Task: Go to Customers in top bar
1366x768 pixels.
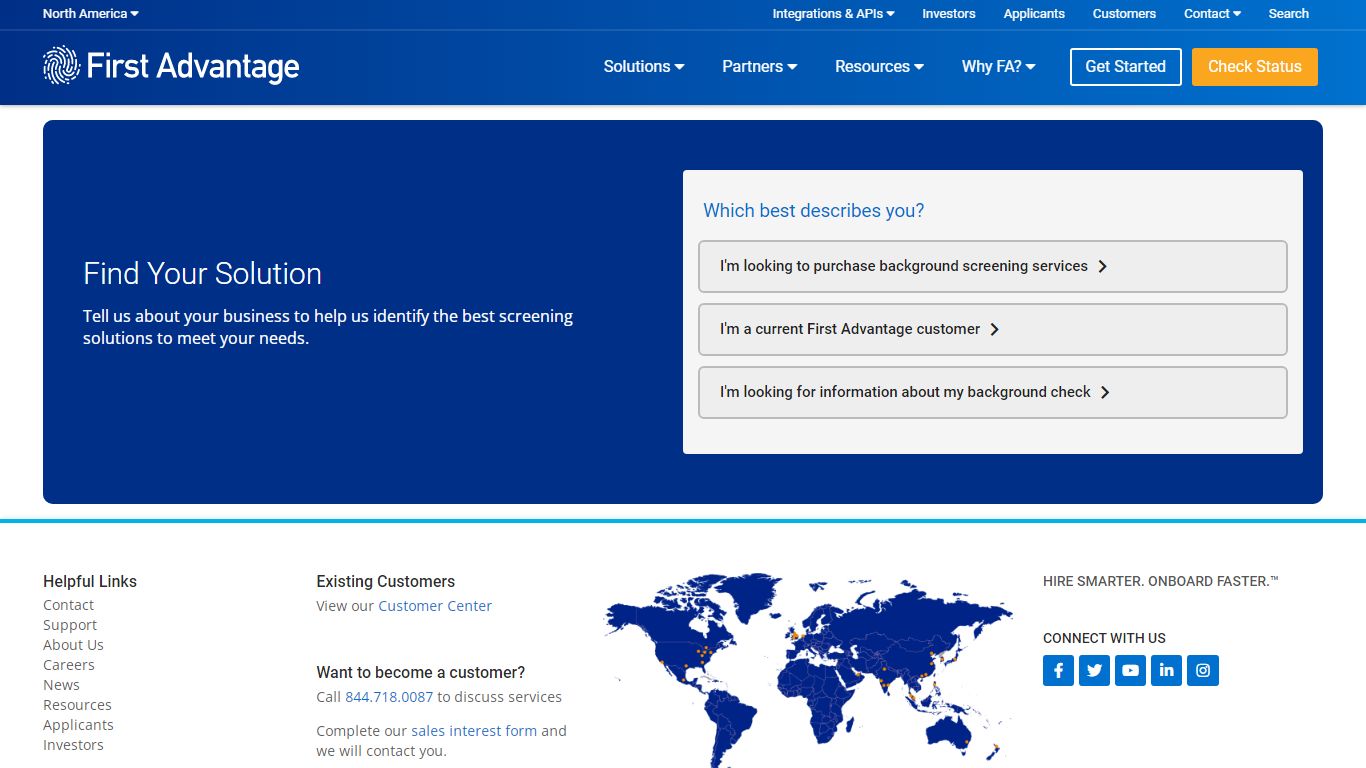Action: point(1124,14)
